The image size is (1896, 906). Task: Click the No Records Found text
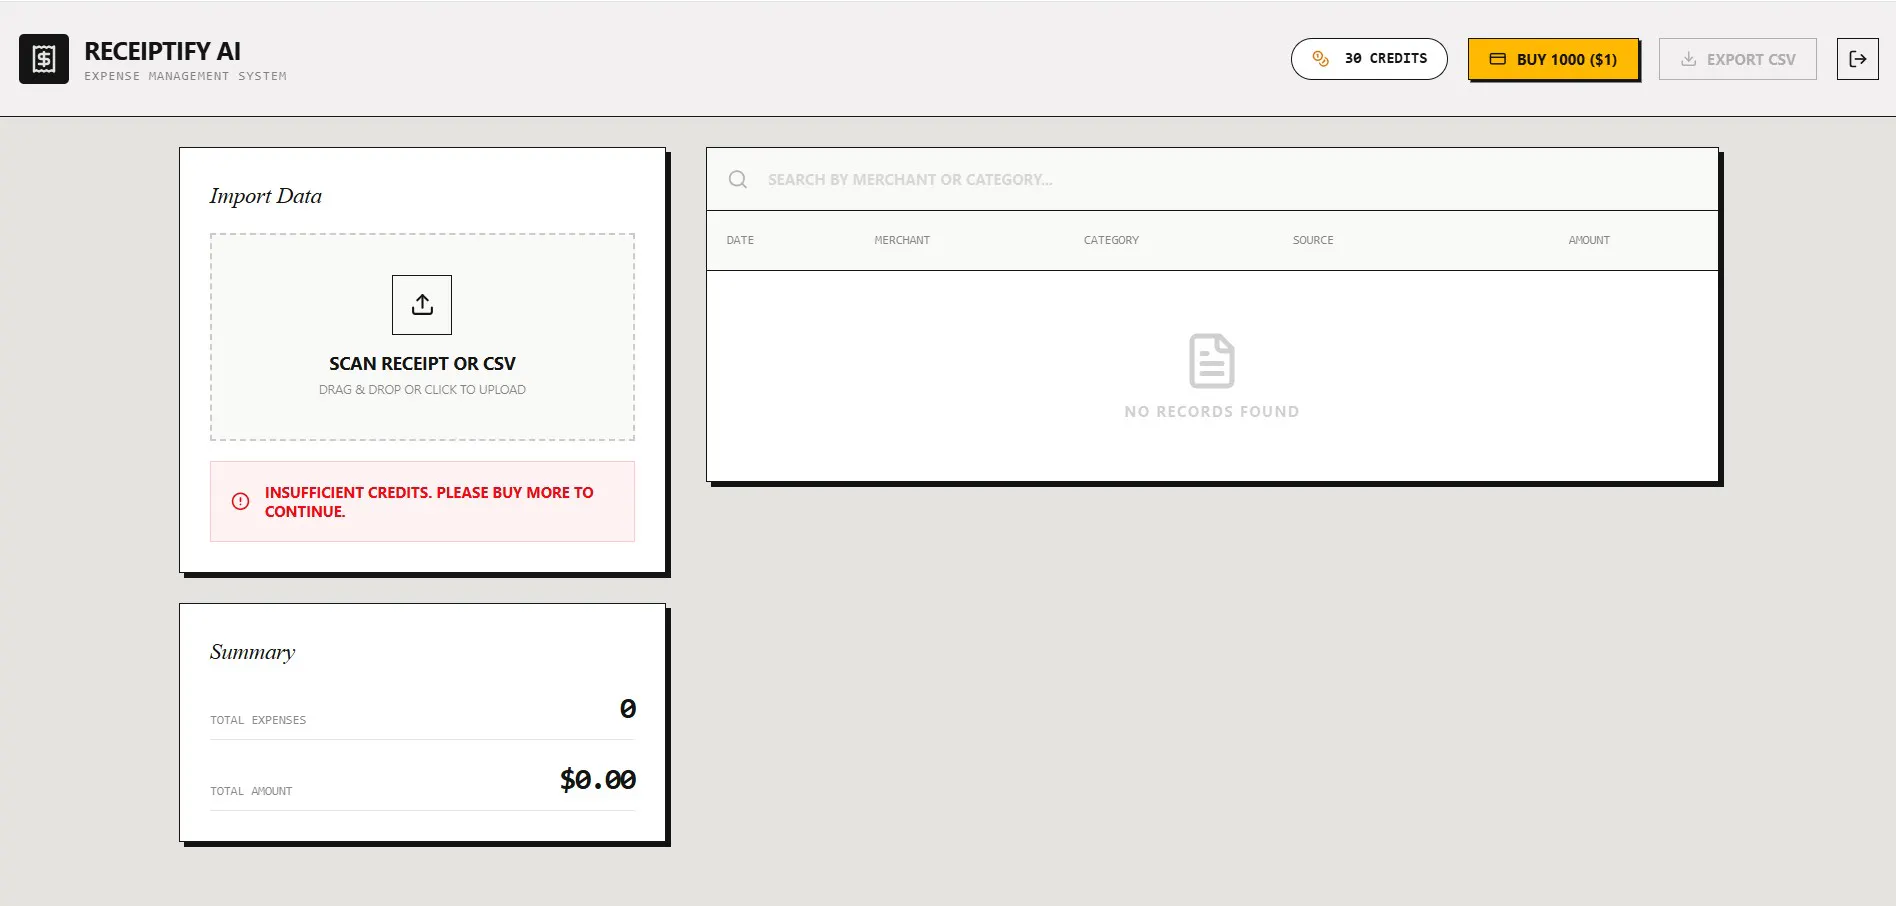pyautogui.click(x=1212, y=411)
